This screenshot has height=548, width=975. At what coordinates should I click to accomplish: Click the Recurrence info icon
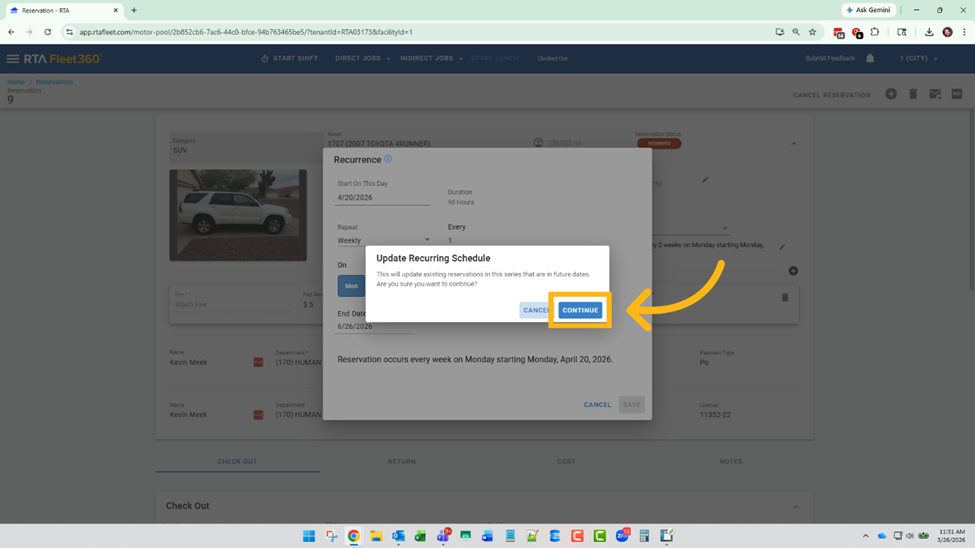tap(388, 159)
